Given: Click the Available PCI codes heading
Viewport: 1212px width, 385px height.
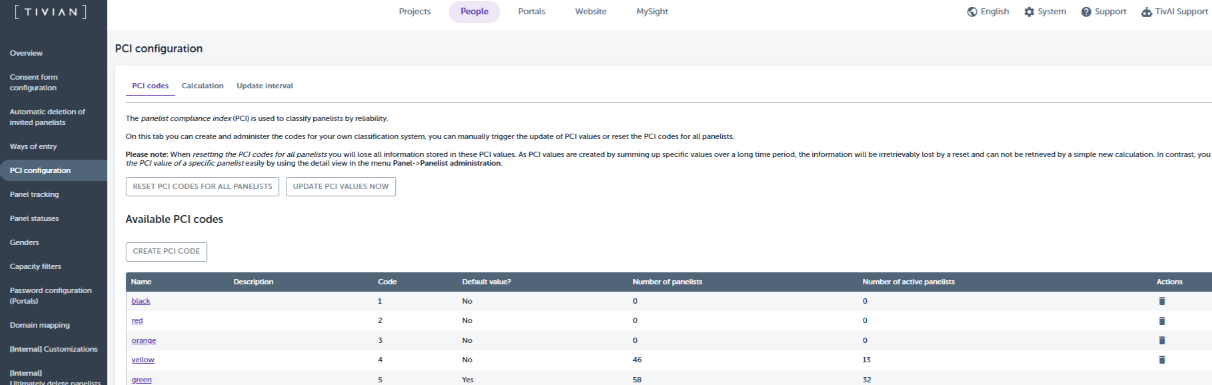Looking at the screenshot, I should point(174,219).
